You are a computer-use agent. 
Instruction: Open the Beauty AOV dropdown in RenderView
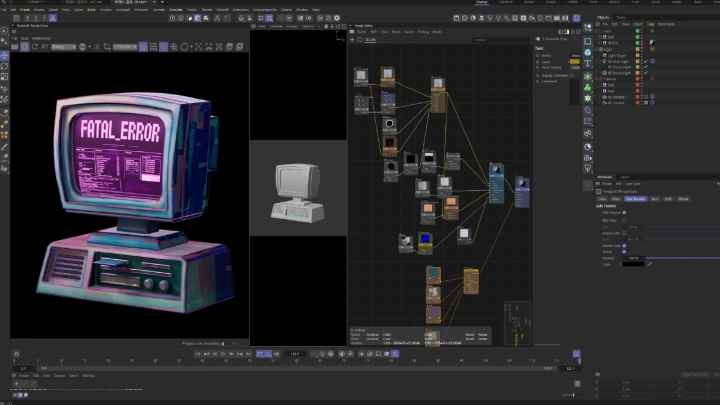tap(63, 46)
